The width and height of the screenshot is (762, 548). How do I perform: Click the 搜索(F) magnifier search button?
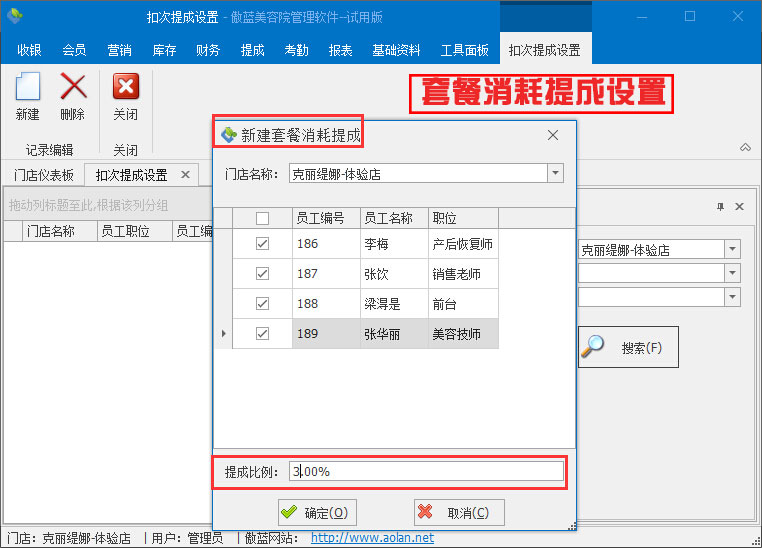(628, 347)
